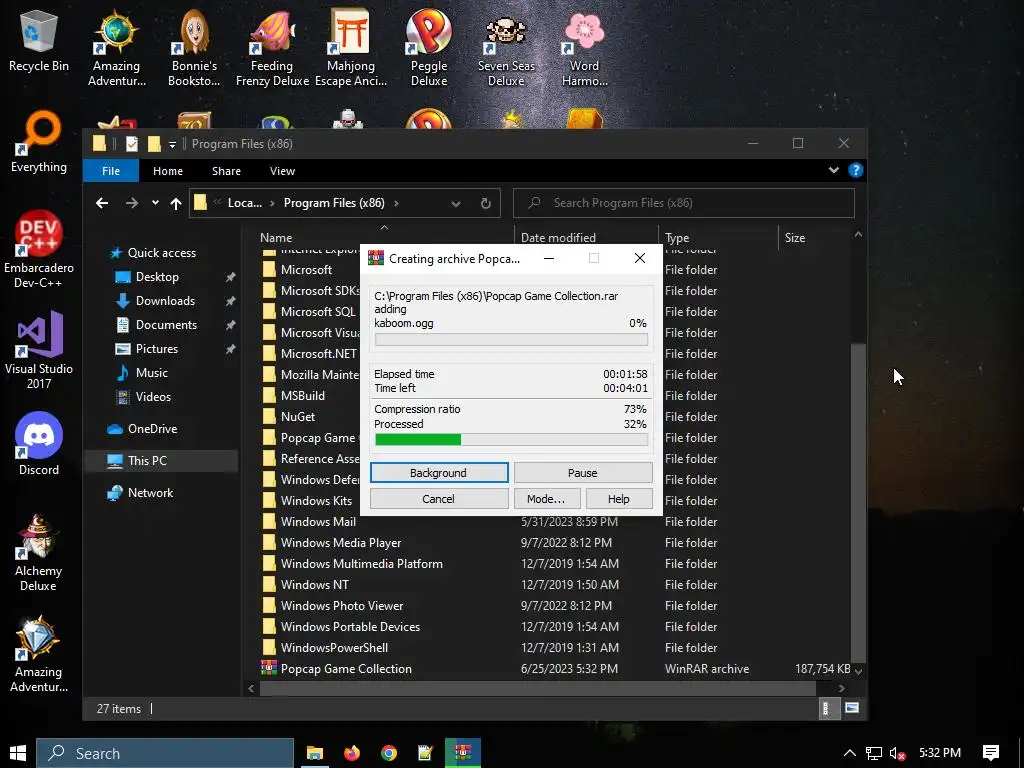Open the quick access toolbar customize dropdown
Screen dimensions: 1024x768
(172, 144)
